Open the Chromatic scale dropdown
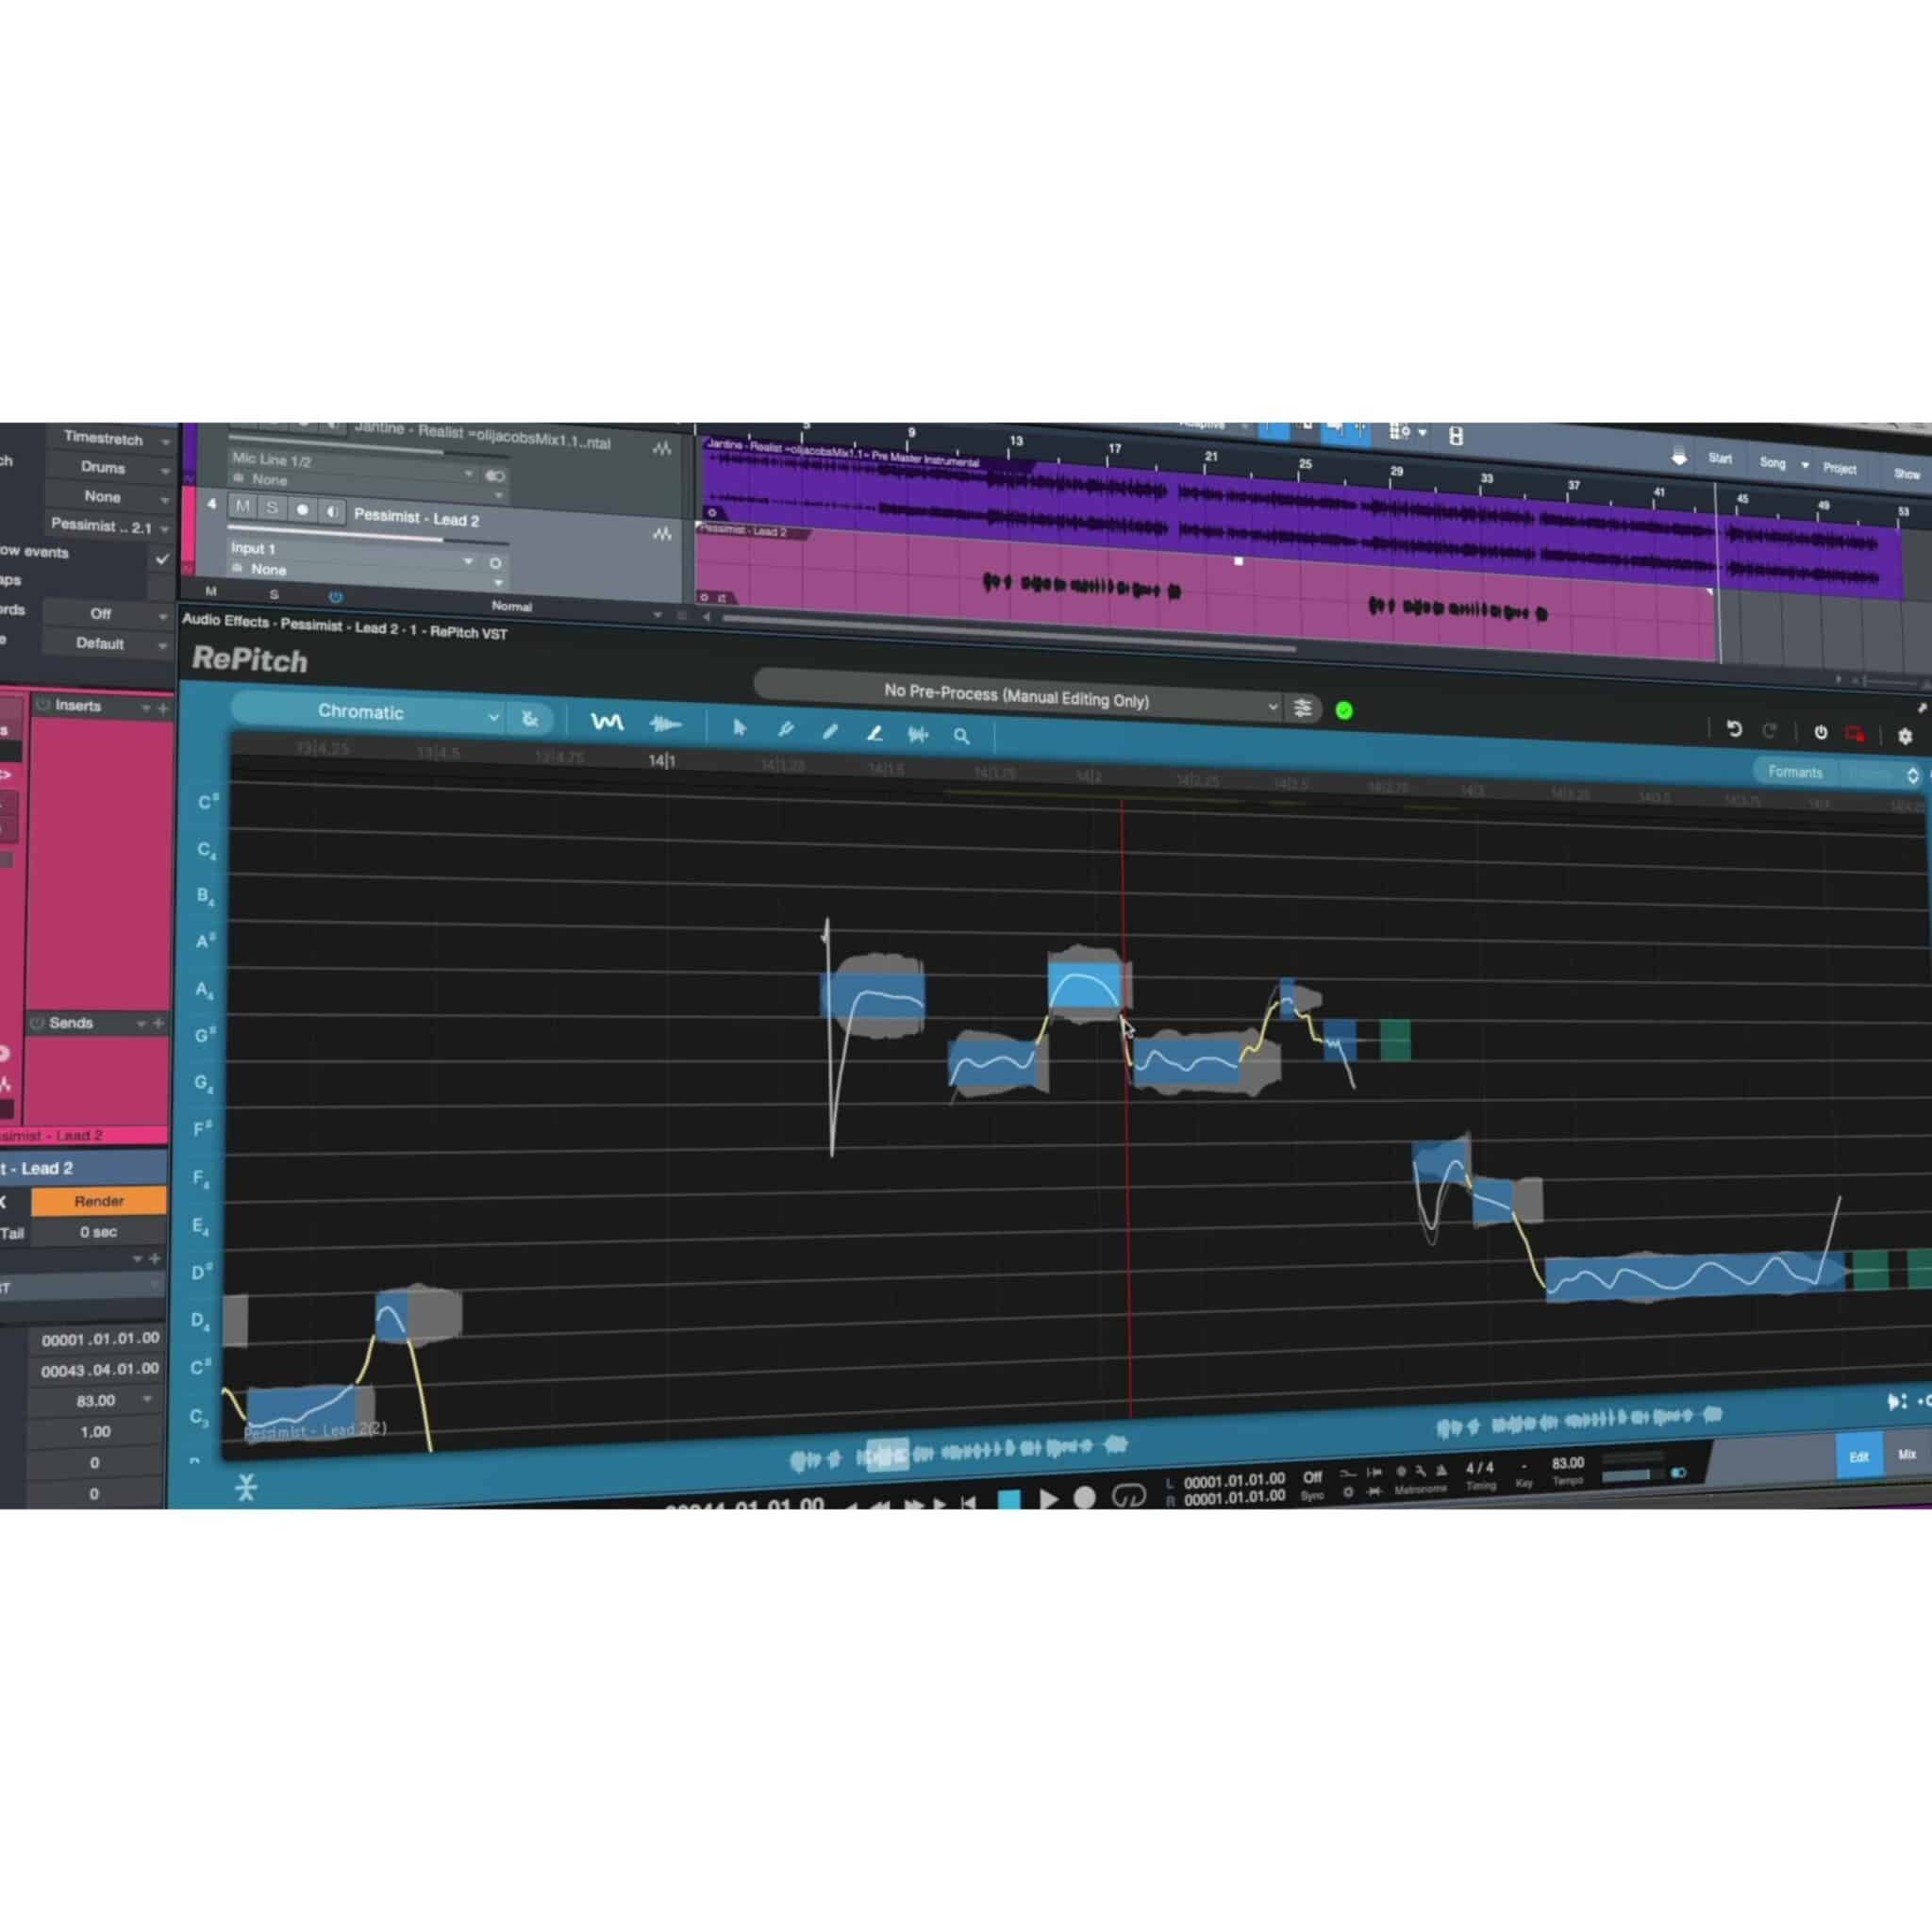This screenshot has width=1932, height=1932. click(x=368, y=713)
